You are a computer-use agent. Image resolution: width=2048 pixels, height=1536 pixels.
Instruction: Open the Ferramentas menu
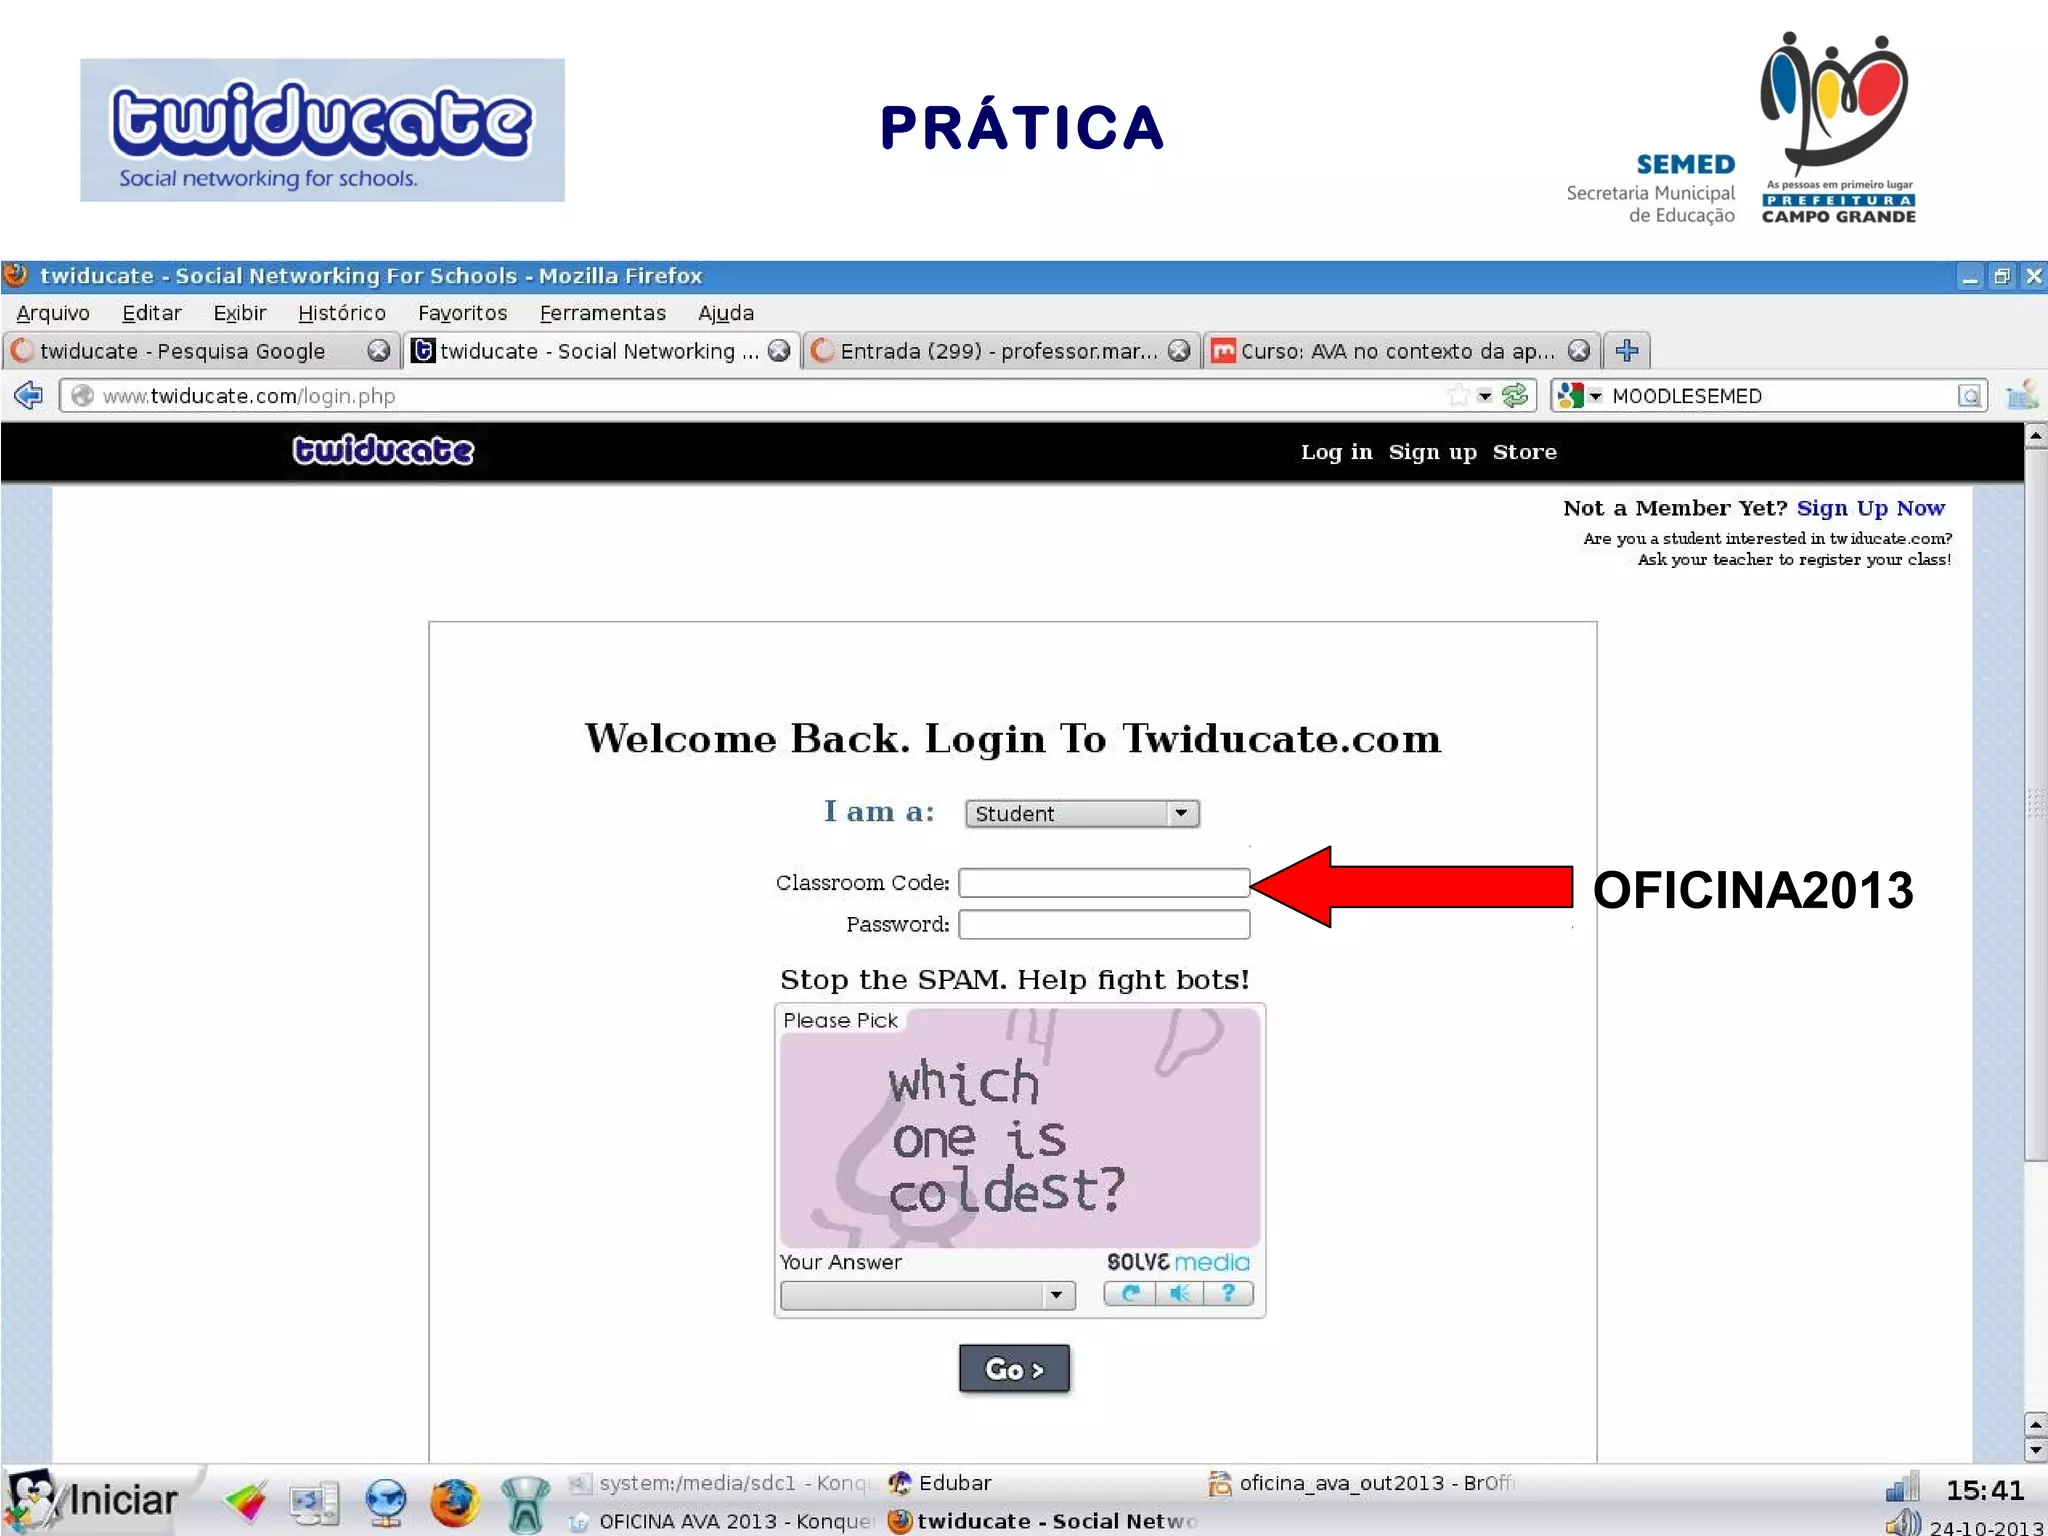coord(603,313)
